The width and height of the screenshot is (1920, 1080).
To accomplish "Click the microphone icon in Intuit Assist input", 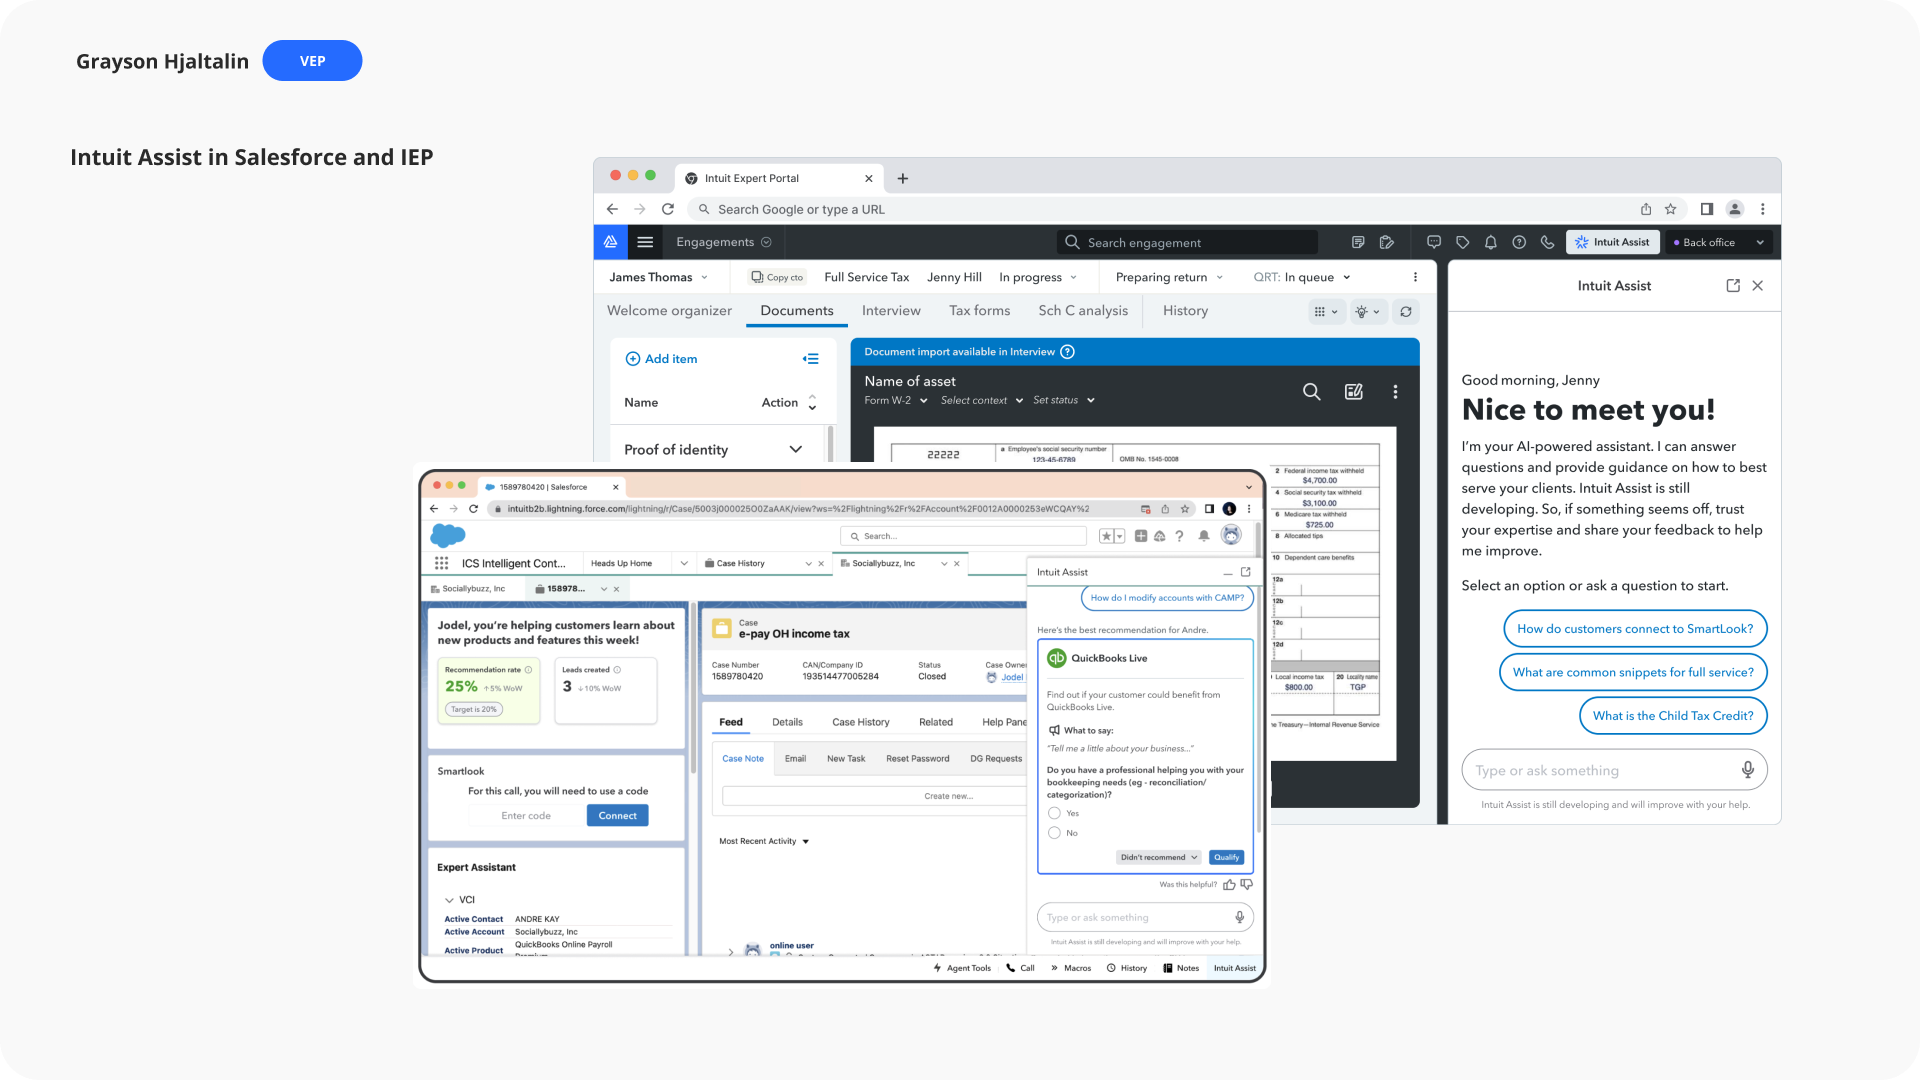I will coord(1747,770).
